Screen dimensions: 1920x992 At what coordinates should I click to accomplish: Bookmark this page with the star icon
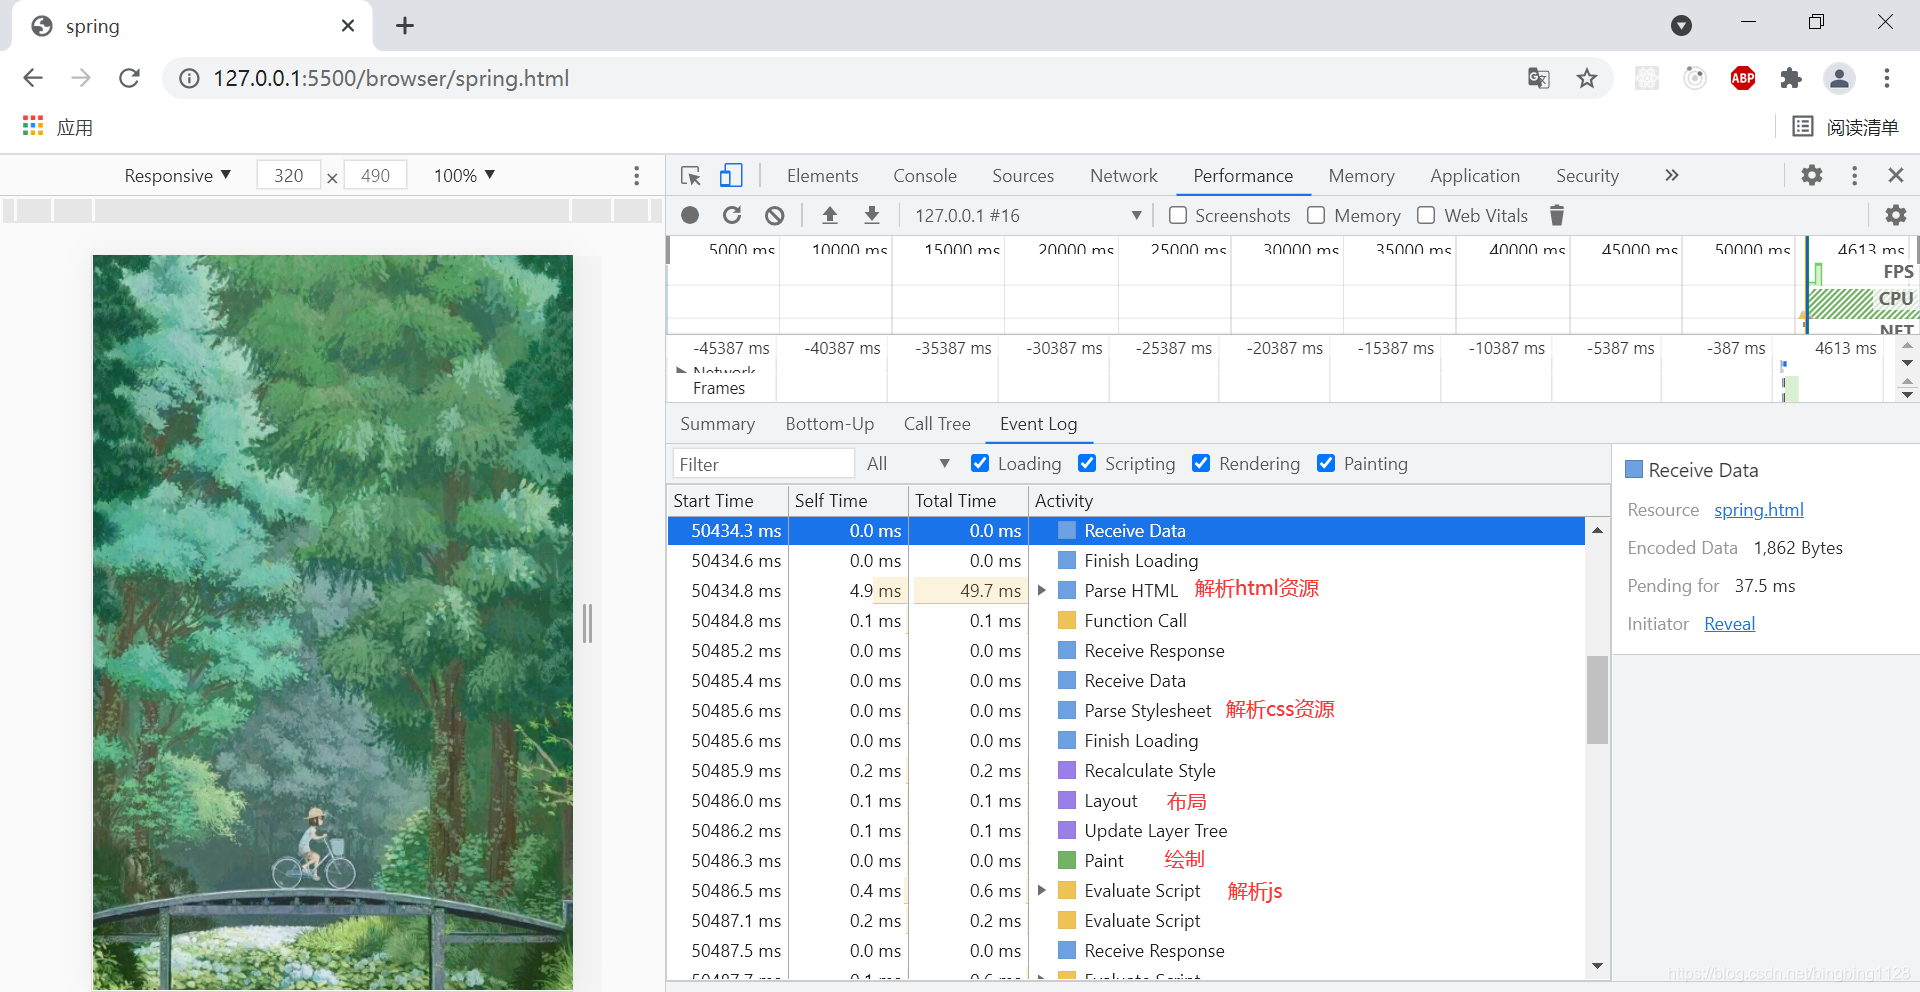tap(1587, 78)
